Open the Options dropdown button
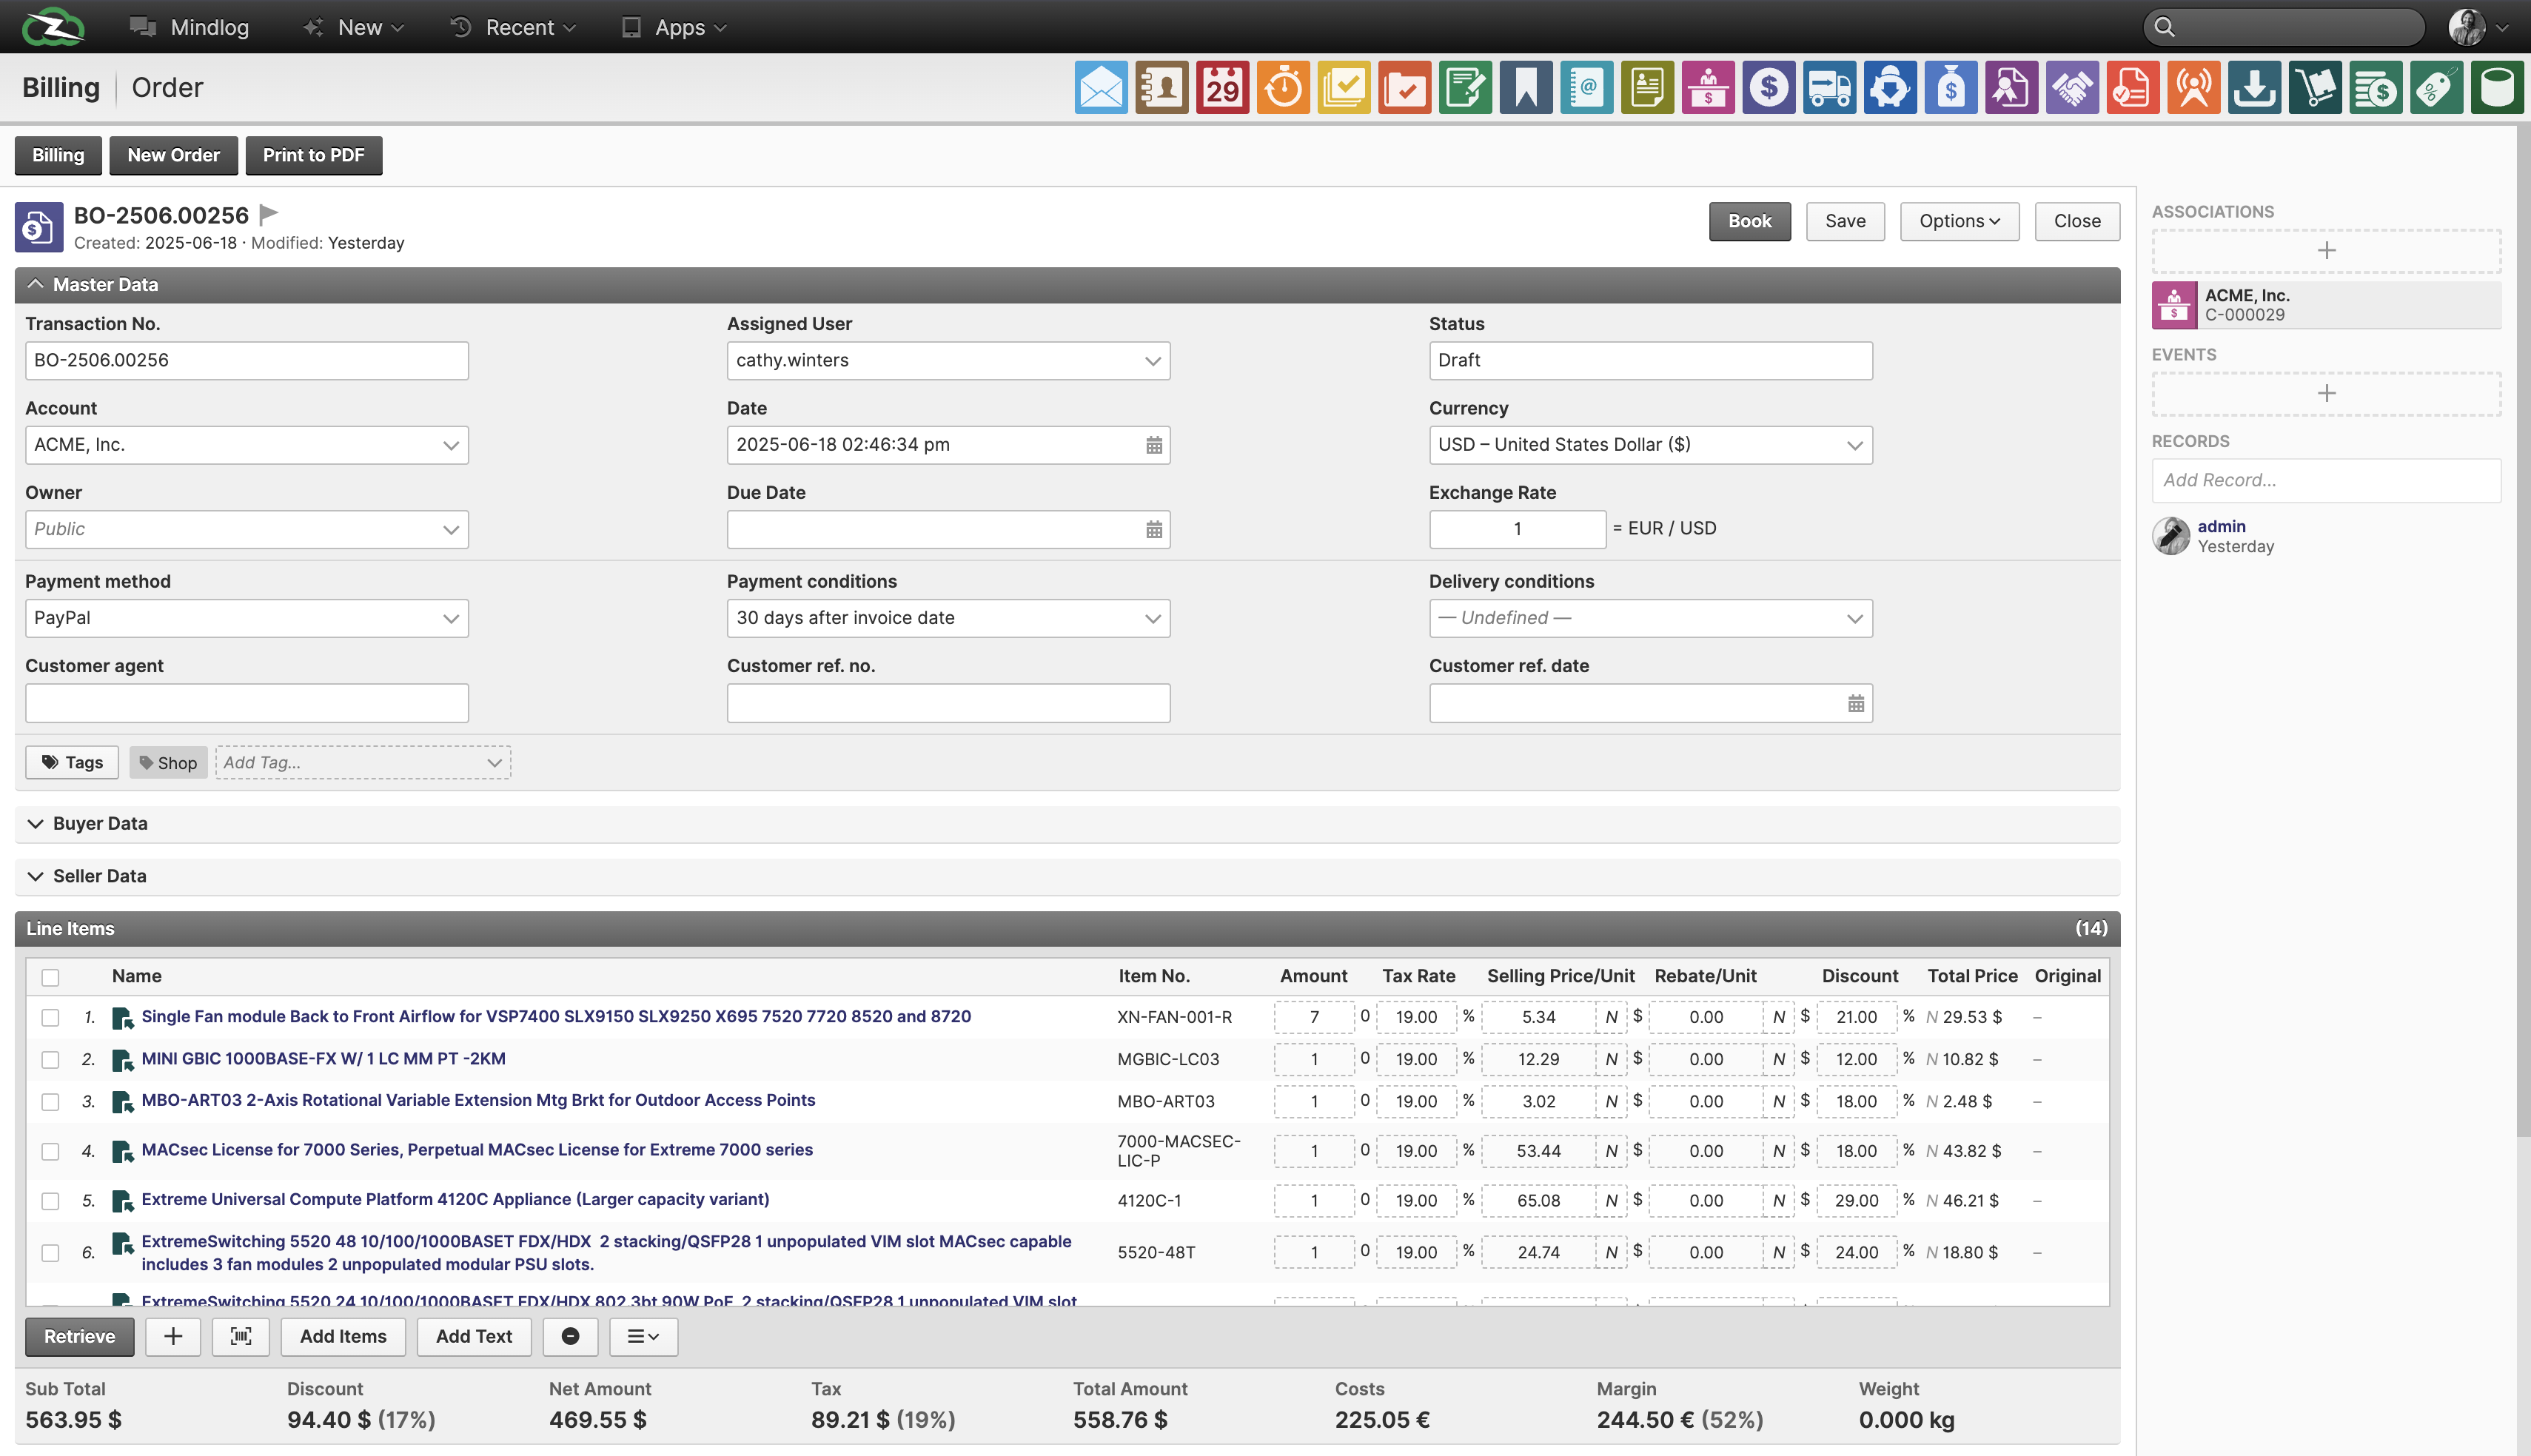Image resolution: width=2531 pixels, height=1456 pixels. [x=1959, y=221]
